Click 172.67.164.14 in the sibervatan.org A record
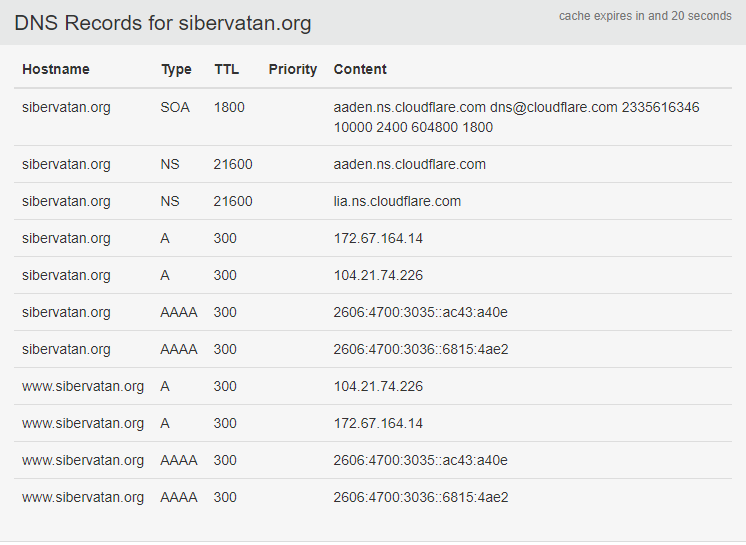The height and width of the screenshot is (545, 746). click(378, 238)
